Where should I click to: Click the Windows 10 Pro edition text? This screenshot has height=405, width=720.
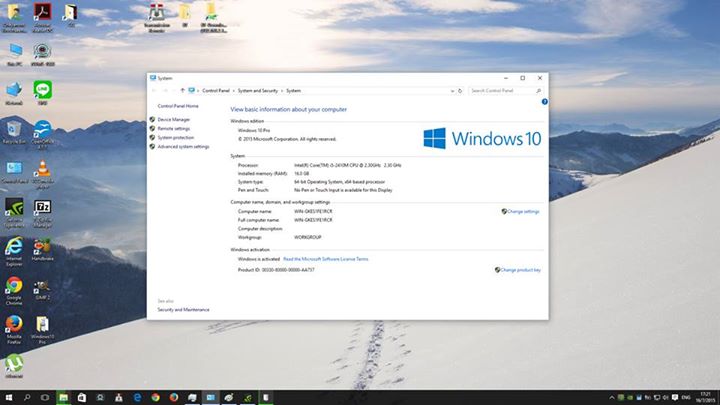click(x=254, y=130)
